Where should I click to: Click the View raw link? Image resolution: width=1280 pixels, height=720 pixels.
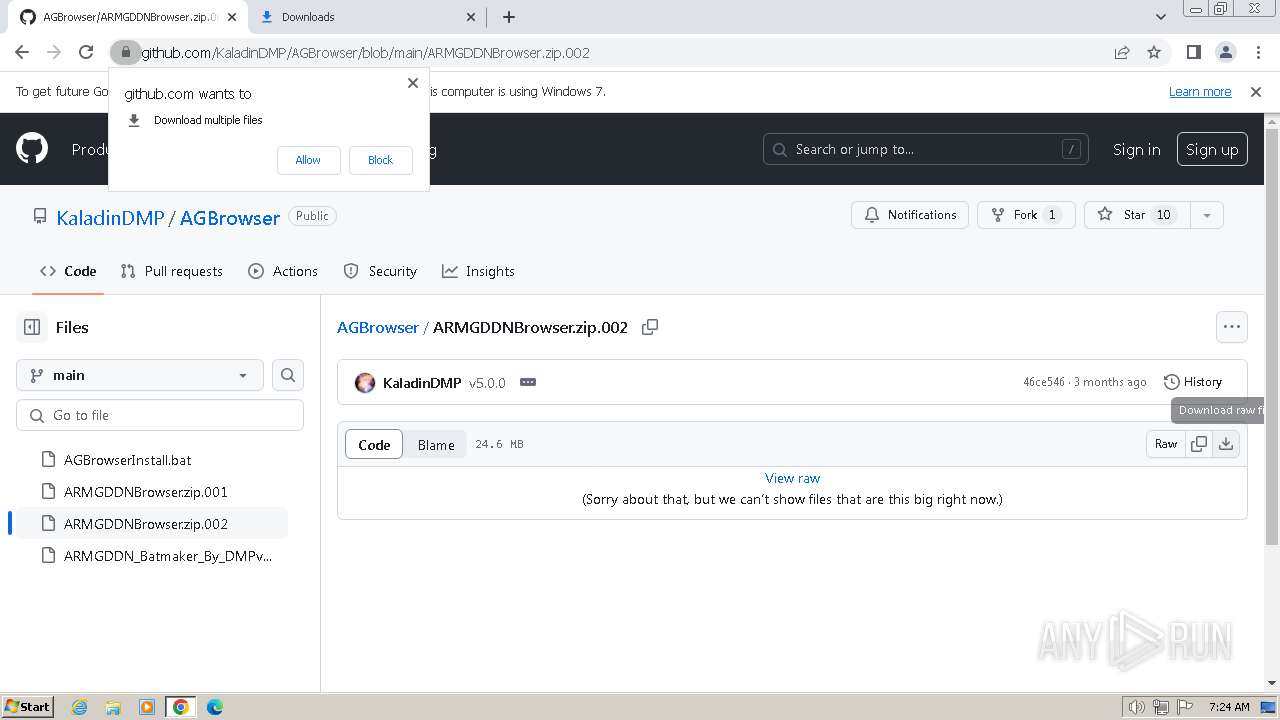[792, 478]
